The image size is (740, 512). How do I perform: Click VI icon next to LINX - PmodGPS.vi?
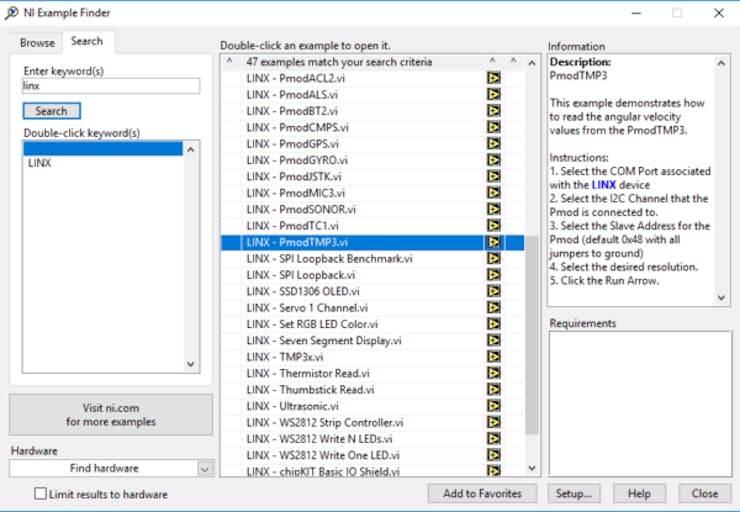point(494,143)
